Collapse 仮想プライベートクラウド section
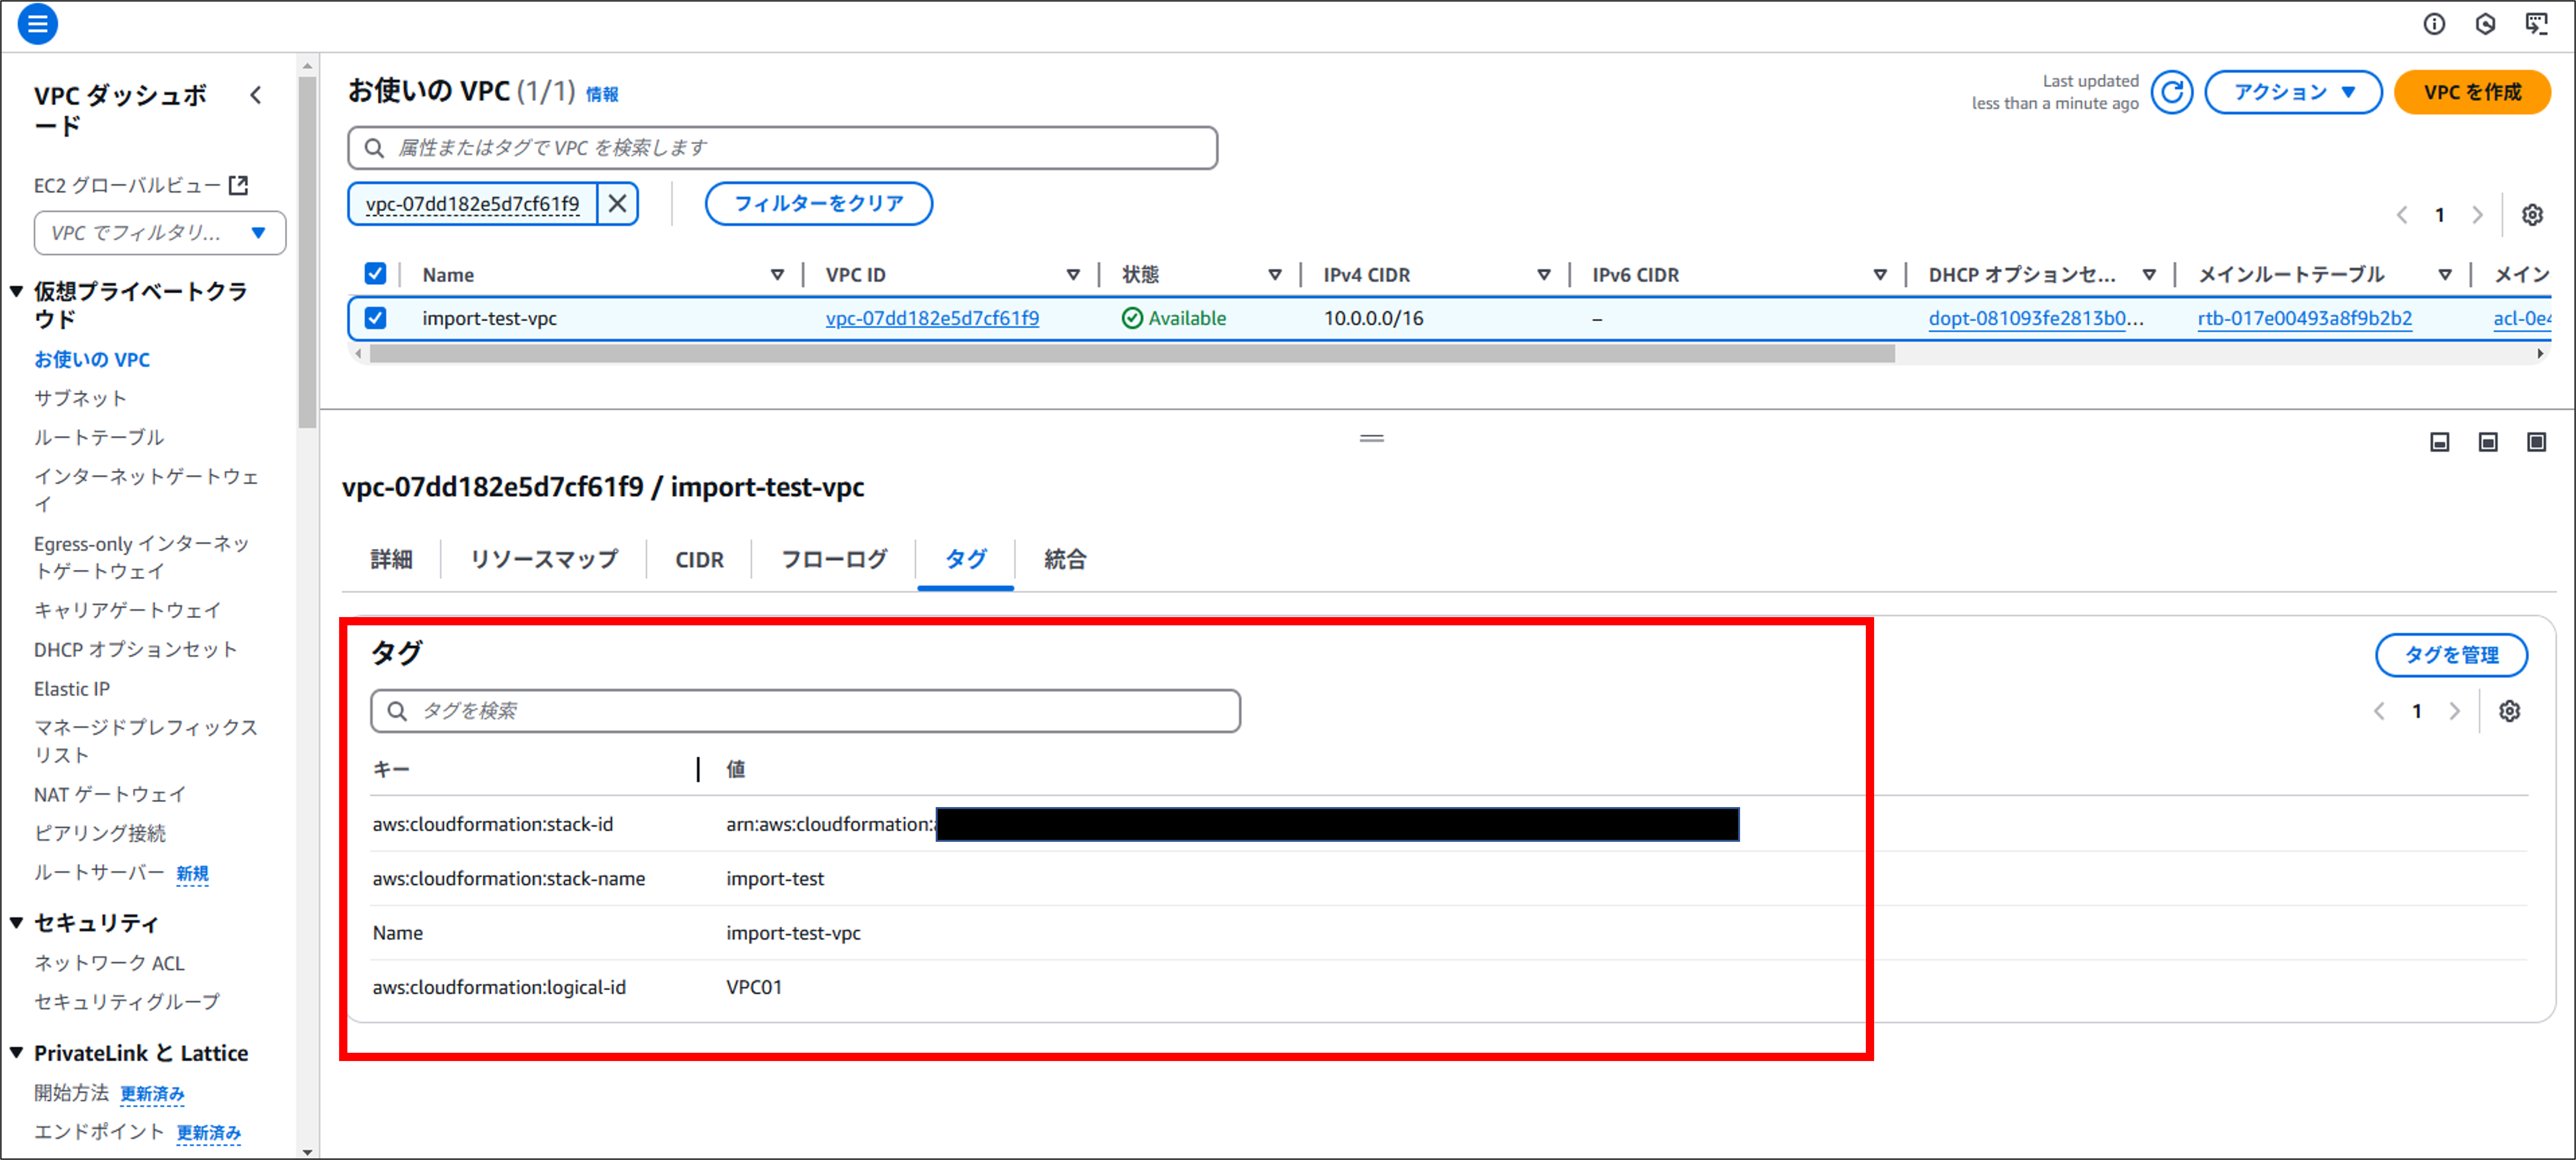Screen dimensions: 2576x1160 [17, 292]
